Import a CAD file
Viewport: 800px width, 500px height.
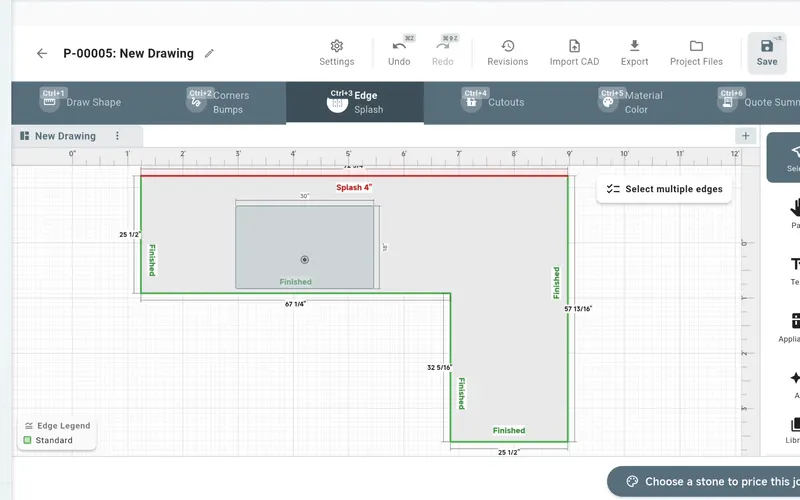point(574,53)
